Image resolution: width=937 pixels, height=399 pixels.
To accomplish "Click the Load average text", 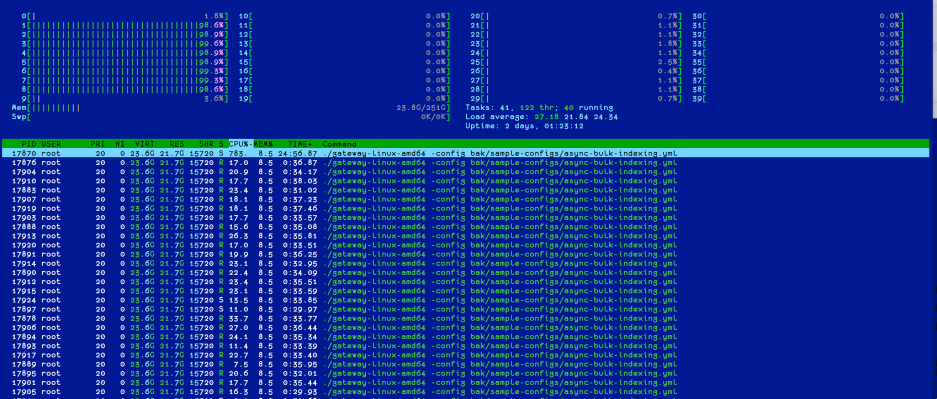I will click(541, 117).
